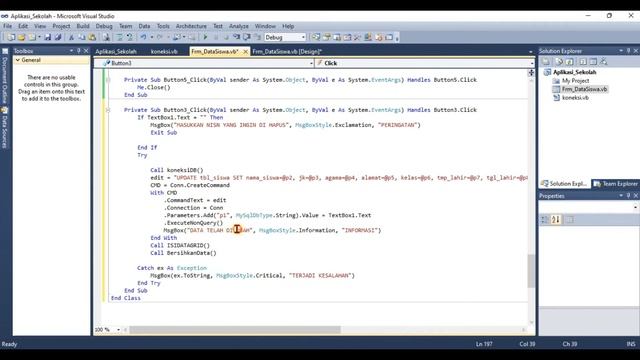Close the Frm_DataSiswa.vb editor tab

246,52
